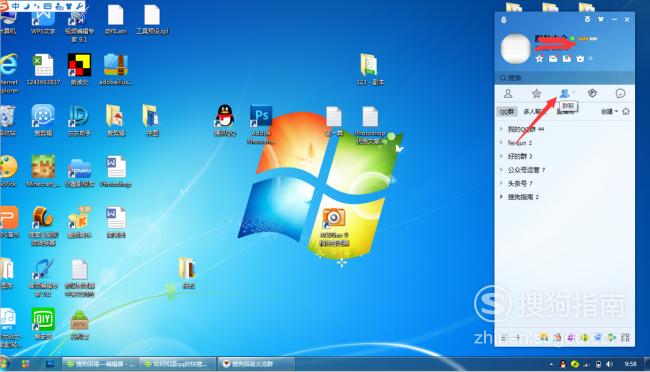Image resolution: width=650 pixels, height=372 pixels.
Task: Open Sogou IME soft keyboard icon
Action: (x=48, y=6)
